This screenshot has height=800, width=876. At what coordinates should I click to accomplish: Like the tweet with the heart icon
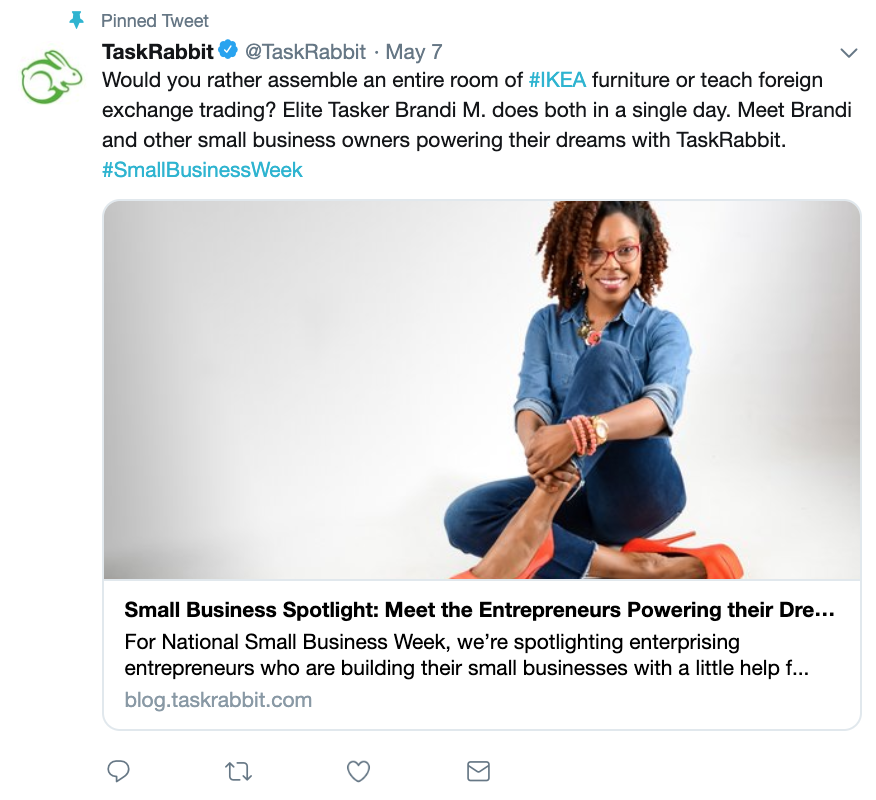point(358,772)
